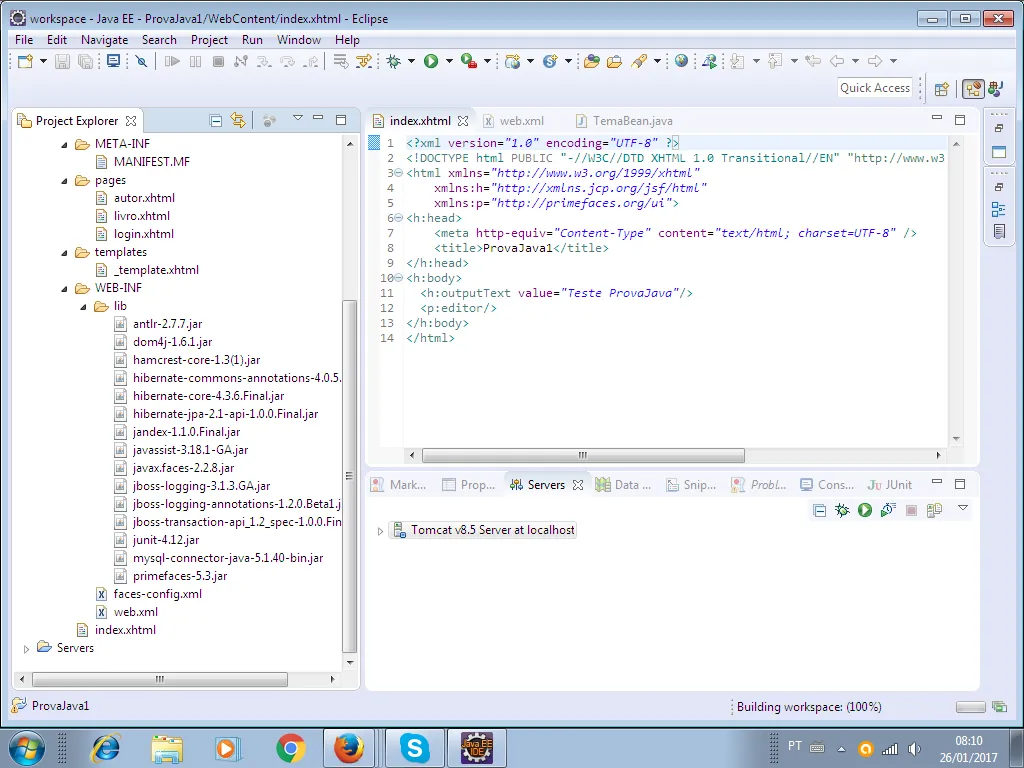Click the Debug bug icon in main toolbar
This screenshot has height=768, width=1024.
[x=394, y=62]
